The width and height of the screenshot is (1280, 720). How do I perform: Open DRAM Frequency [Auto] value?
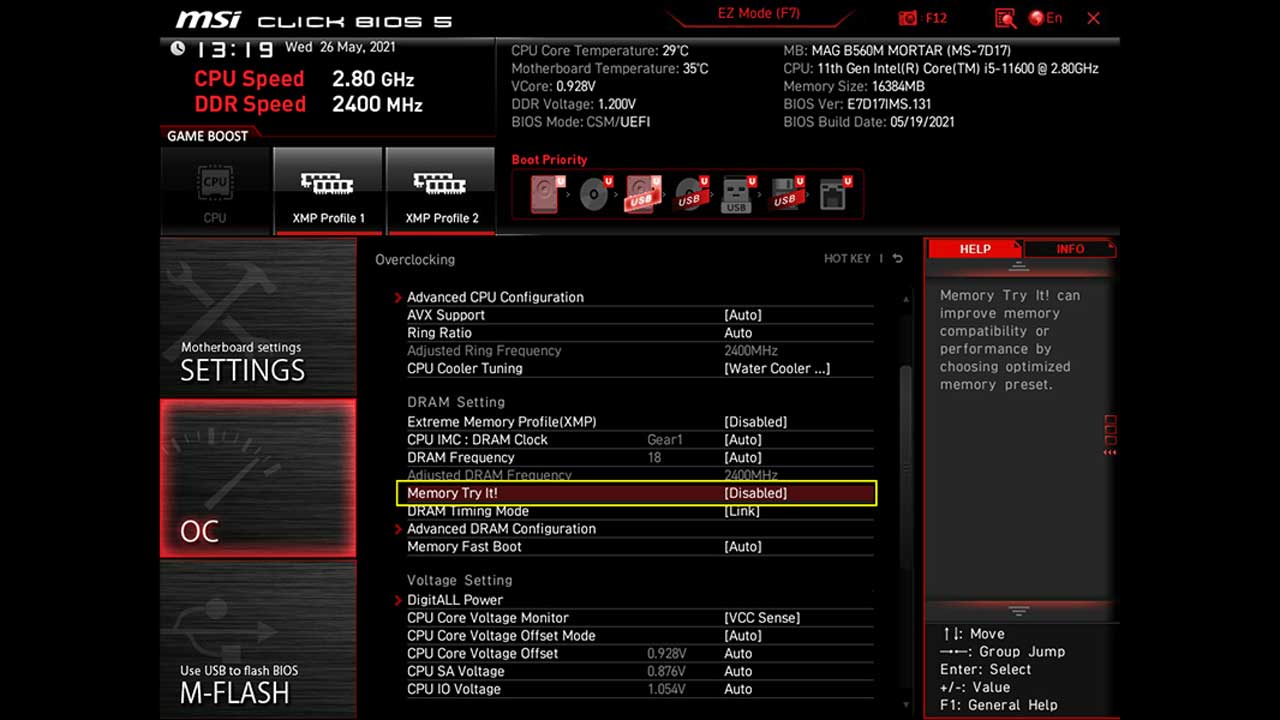(x=743, y=458)
